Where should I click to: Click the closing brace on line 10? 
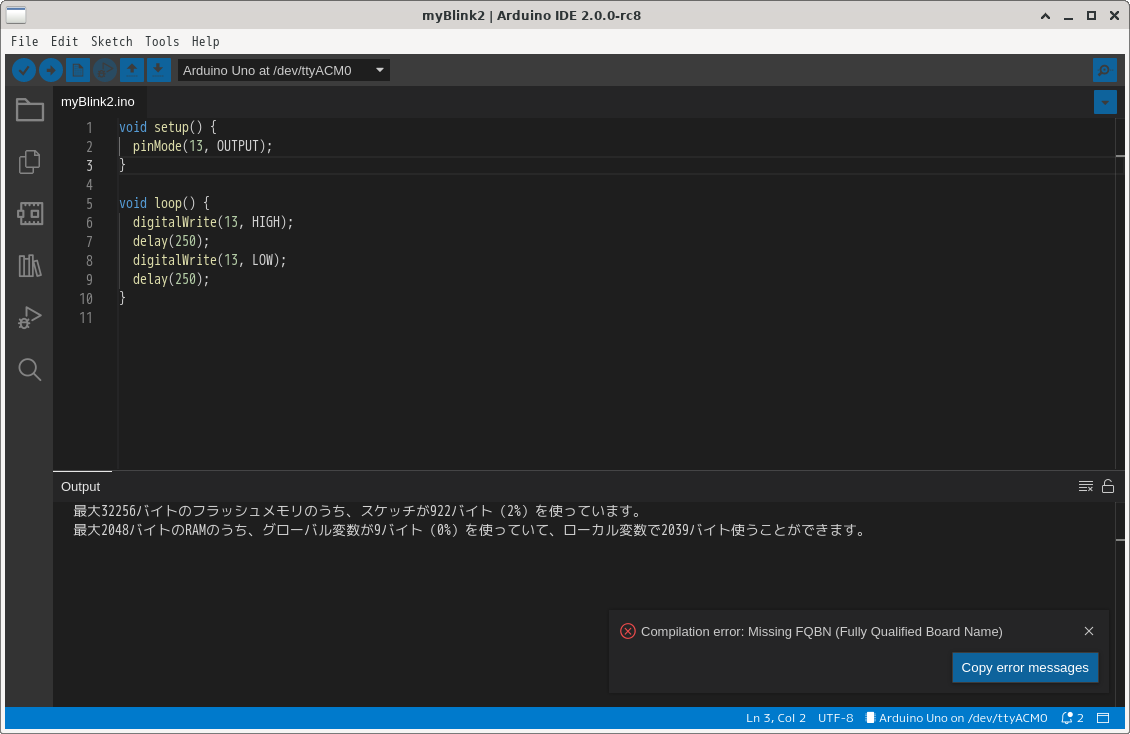[x=123, y=298]
